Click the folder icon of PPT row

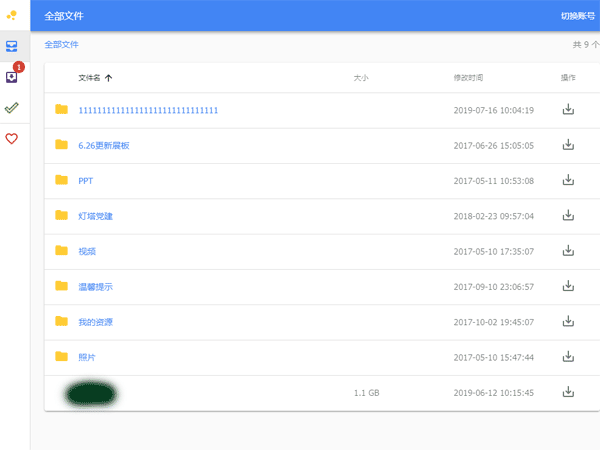tap(61, 180)
